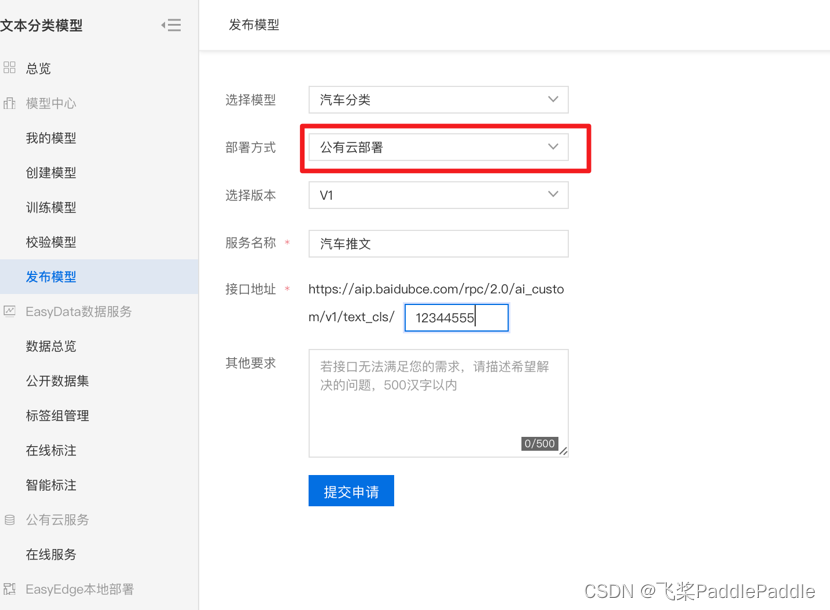The height and width of the screenshot is (610, 830).
Task: Click inside the 其他要求 text area
Action: click(x=438, y=400)
